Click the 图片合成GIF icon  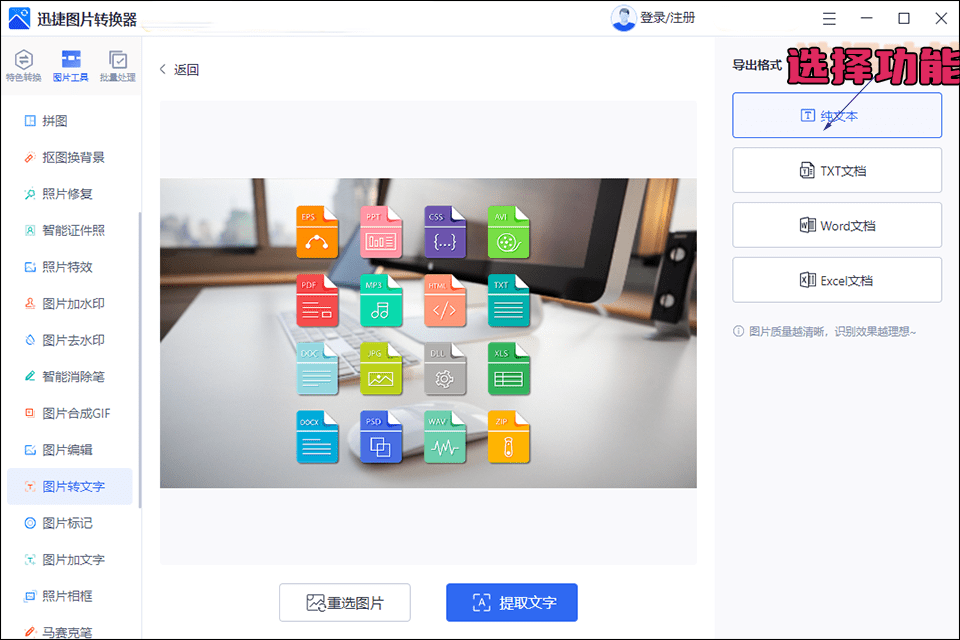[30, 413]
